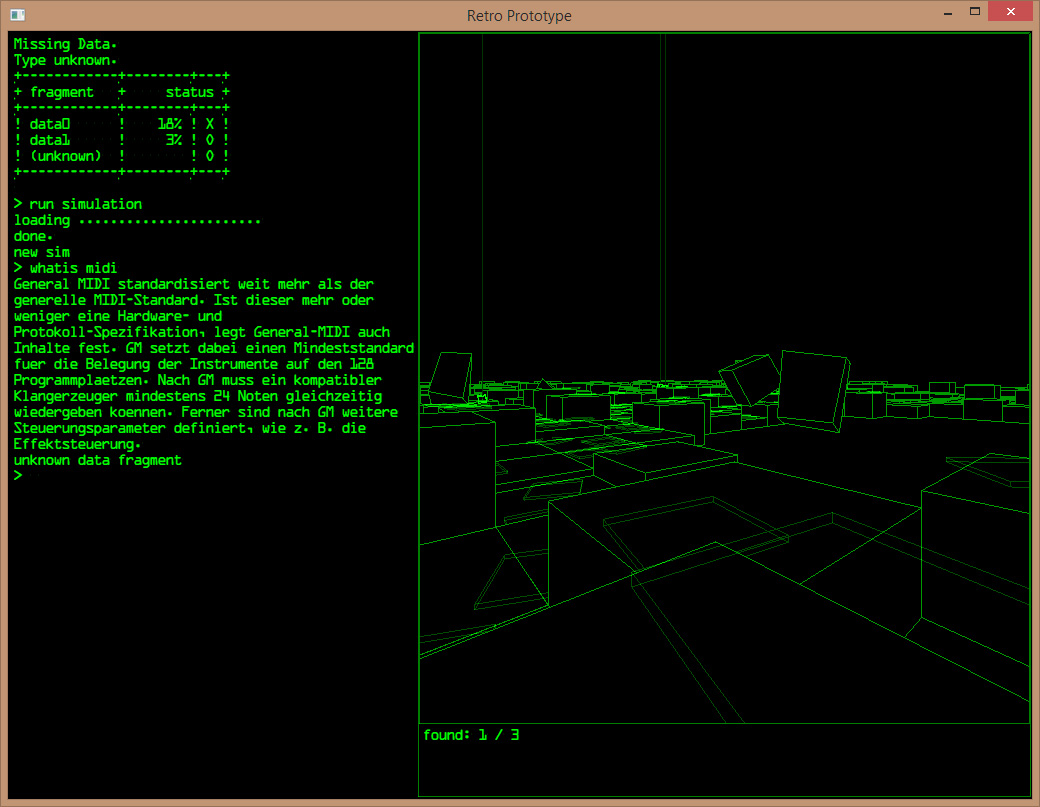Click the 'found: 1 / 3' counter
Screen dimensions: 1040x807
471,735
